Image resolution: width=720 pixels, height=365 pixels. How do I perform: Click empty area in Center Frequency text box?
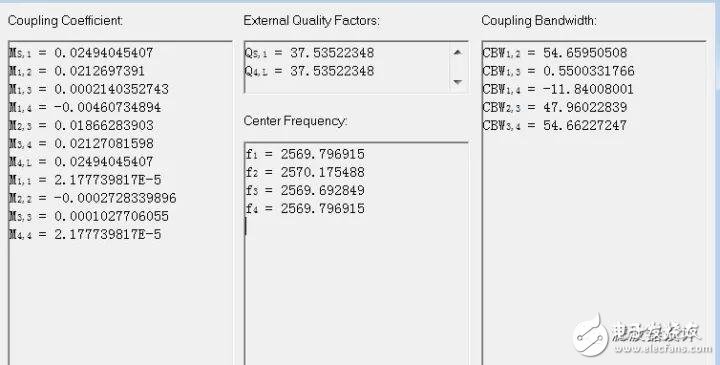pyautogui.click(x=356, y=294)
